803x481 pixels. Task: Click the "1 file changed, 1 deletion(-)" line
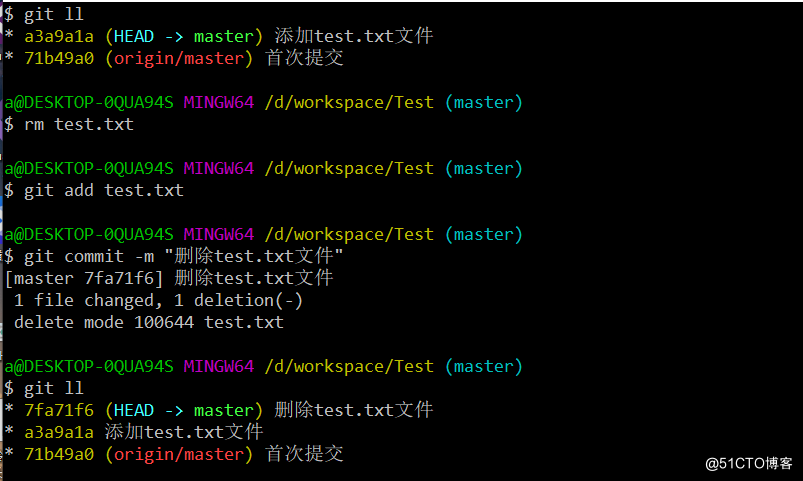click(x=158, y=300)
